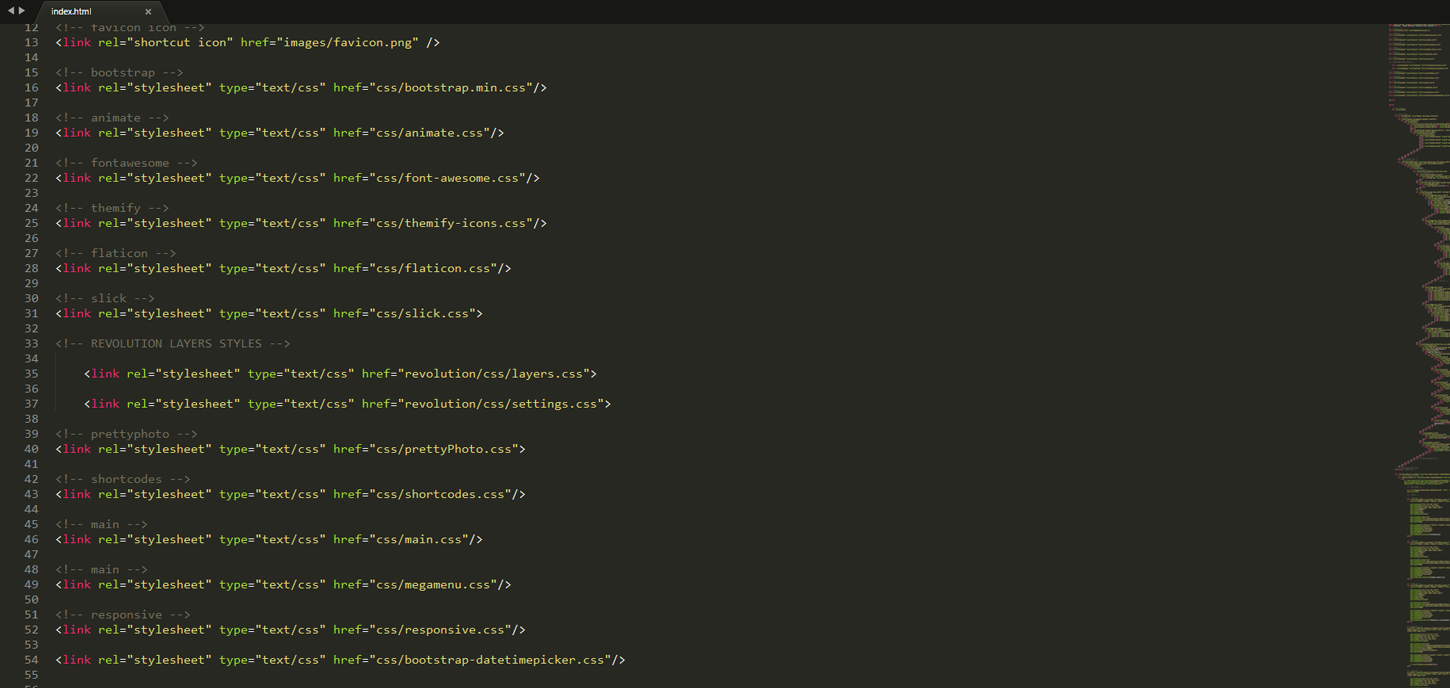Click the fontawesome comment

coord(127,163)
